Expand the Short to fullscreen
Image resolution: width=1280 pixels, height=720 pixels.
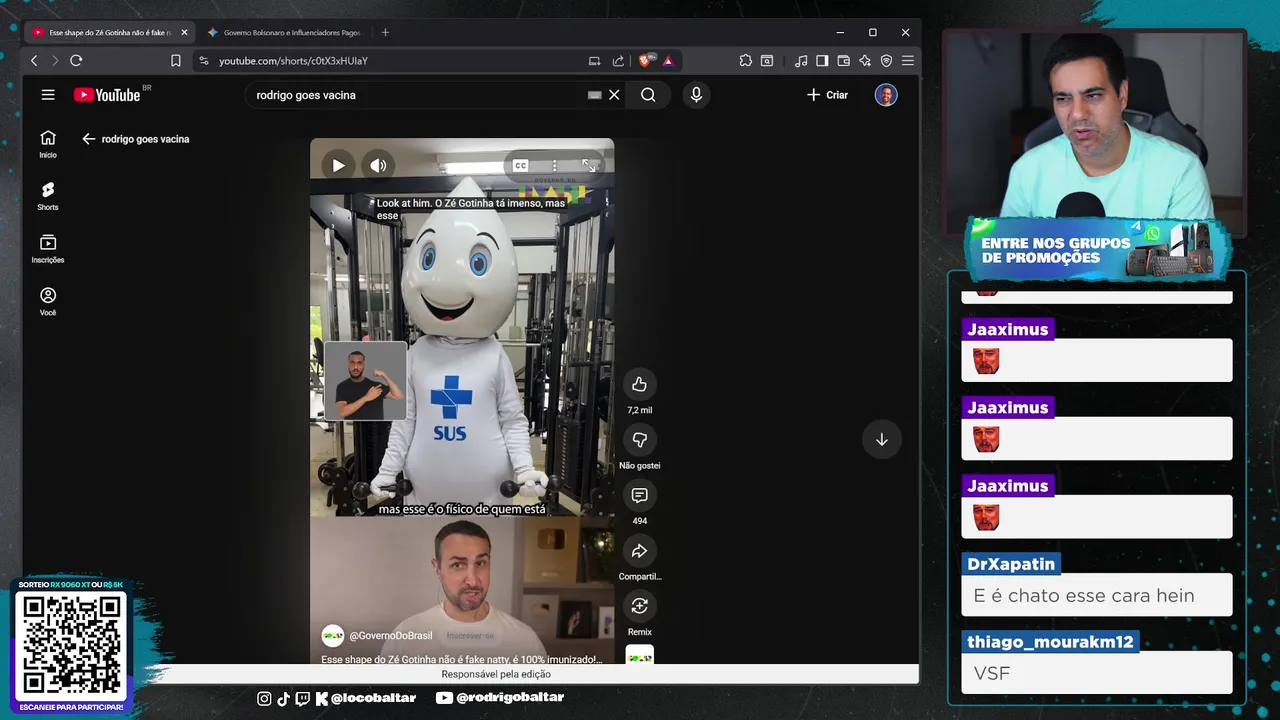click(589, 166)
